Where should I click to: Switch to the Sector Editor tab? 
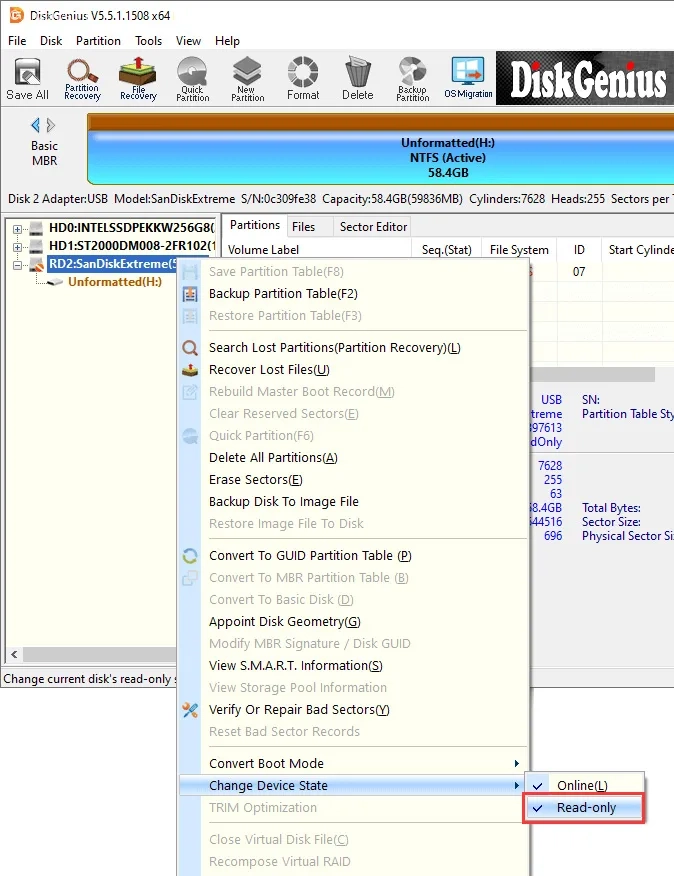(373, 227)
